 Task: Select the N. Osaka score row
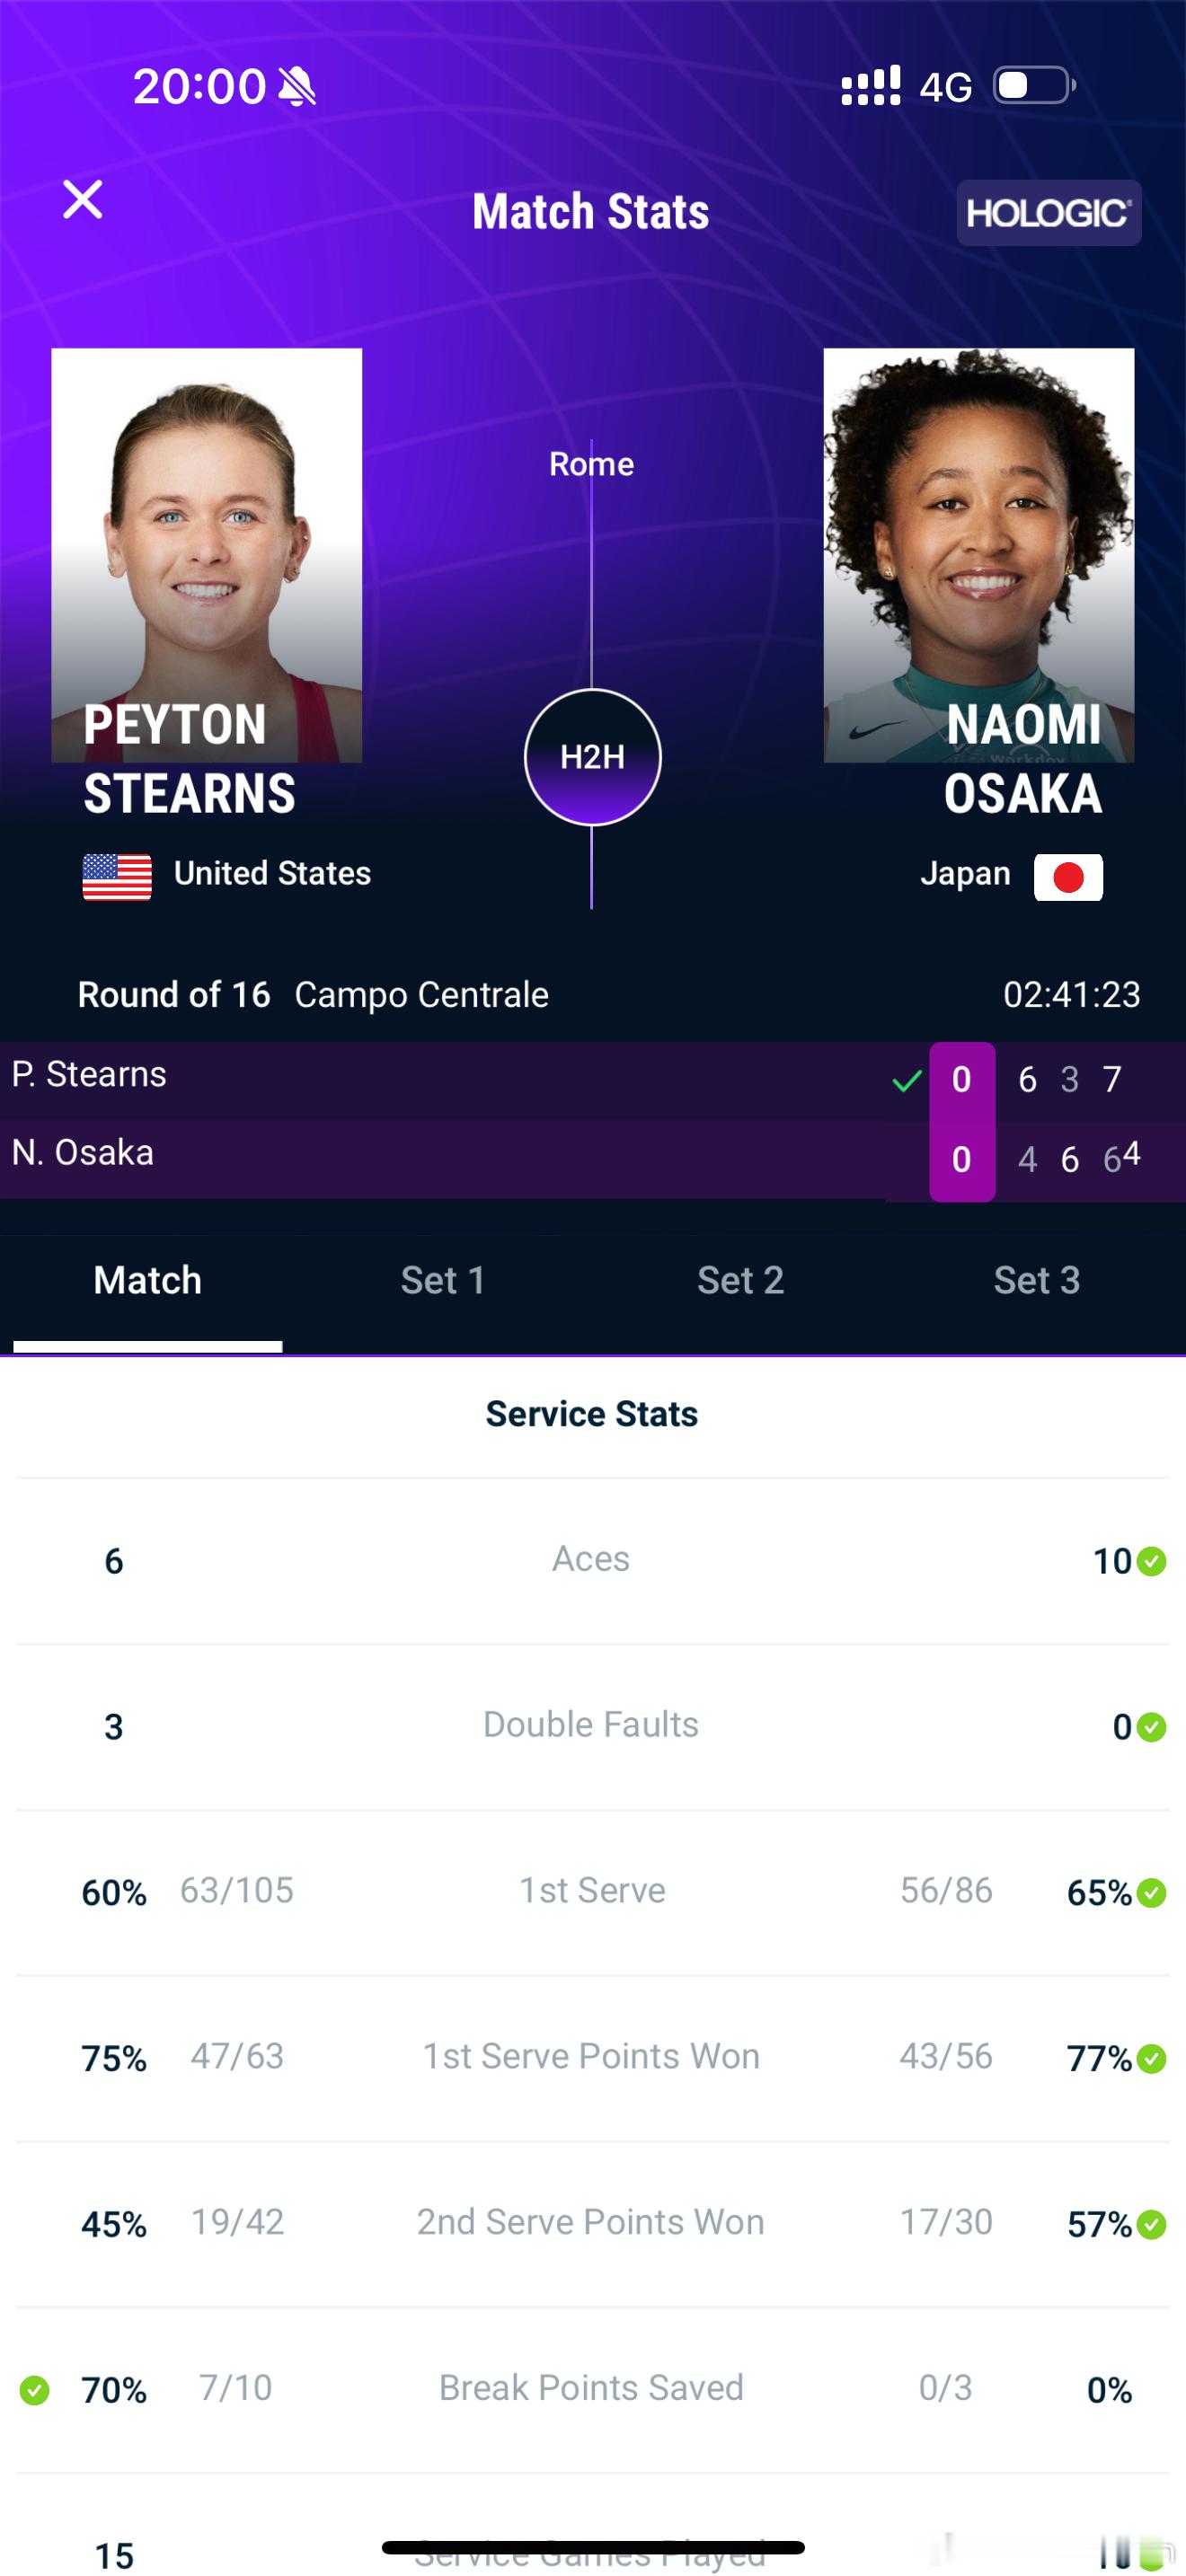coord(593,1159)
